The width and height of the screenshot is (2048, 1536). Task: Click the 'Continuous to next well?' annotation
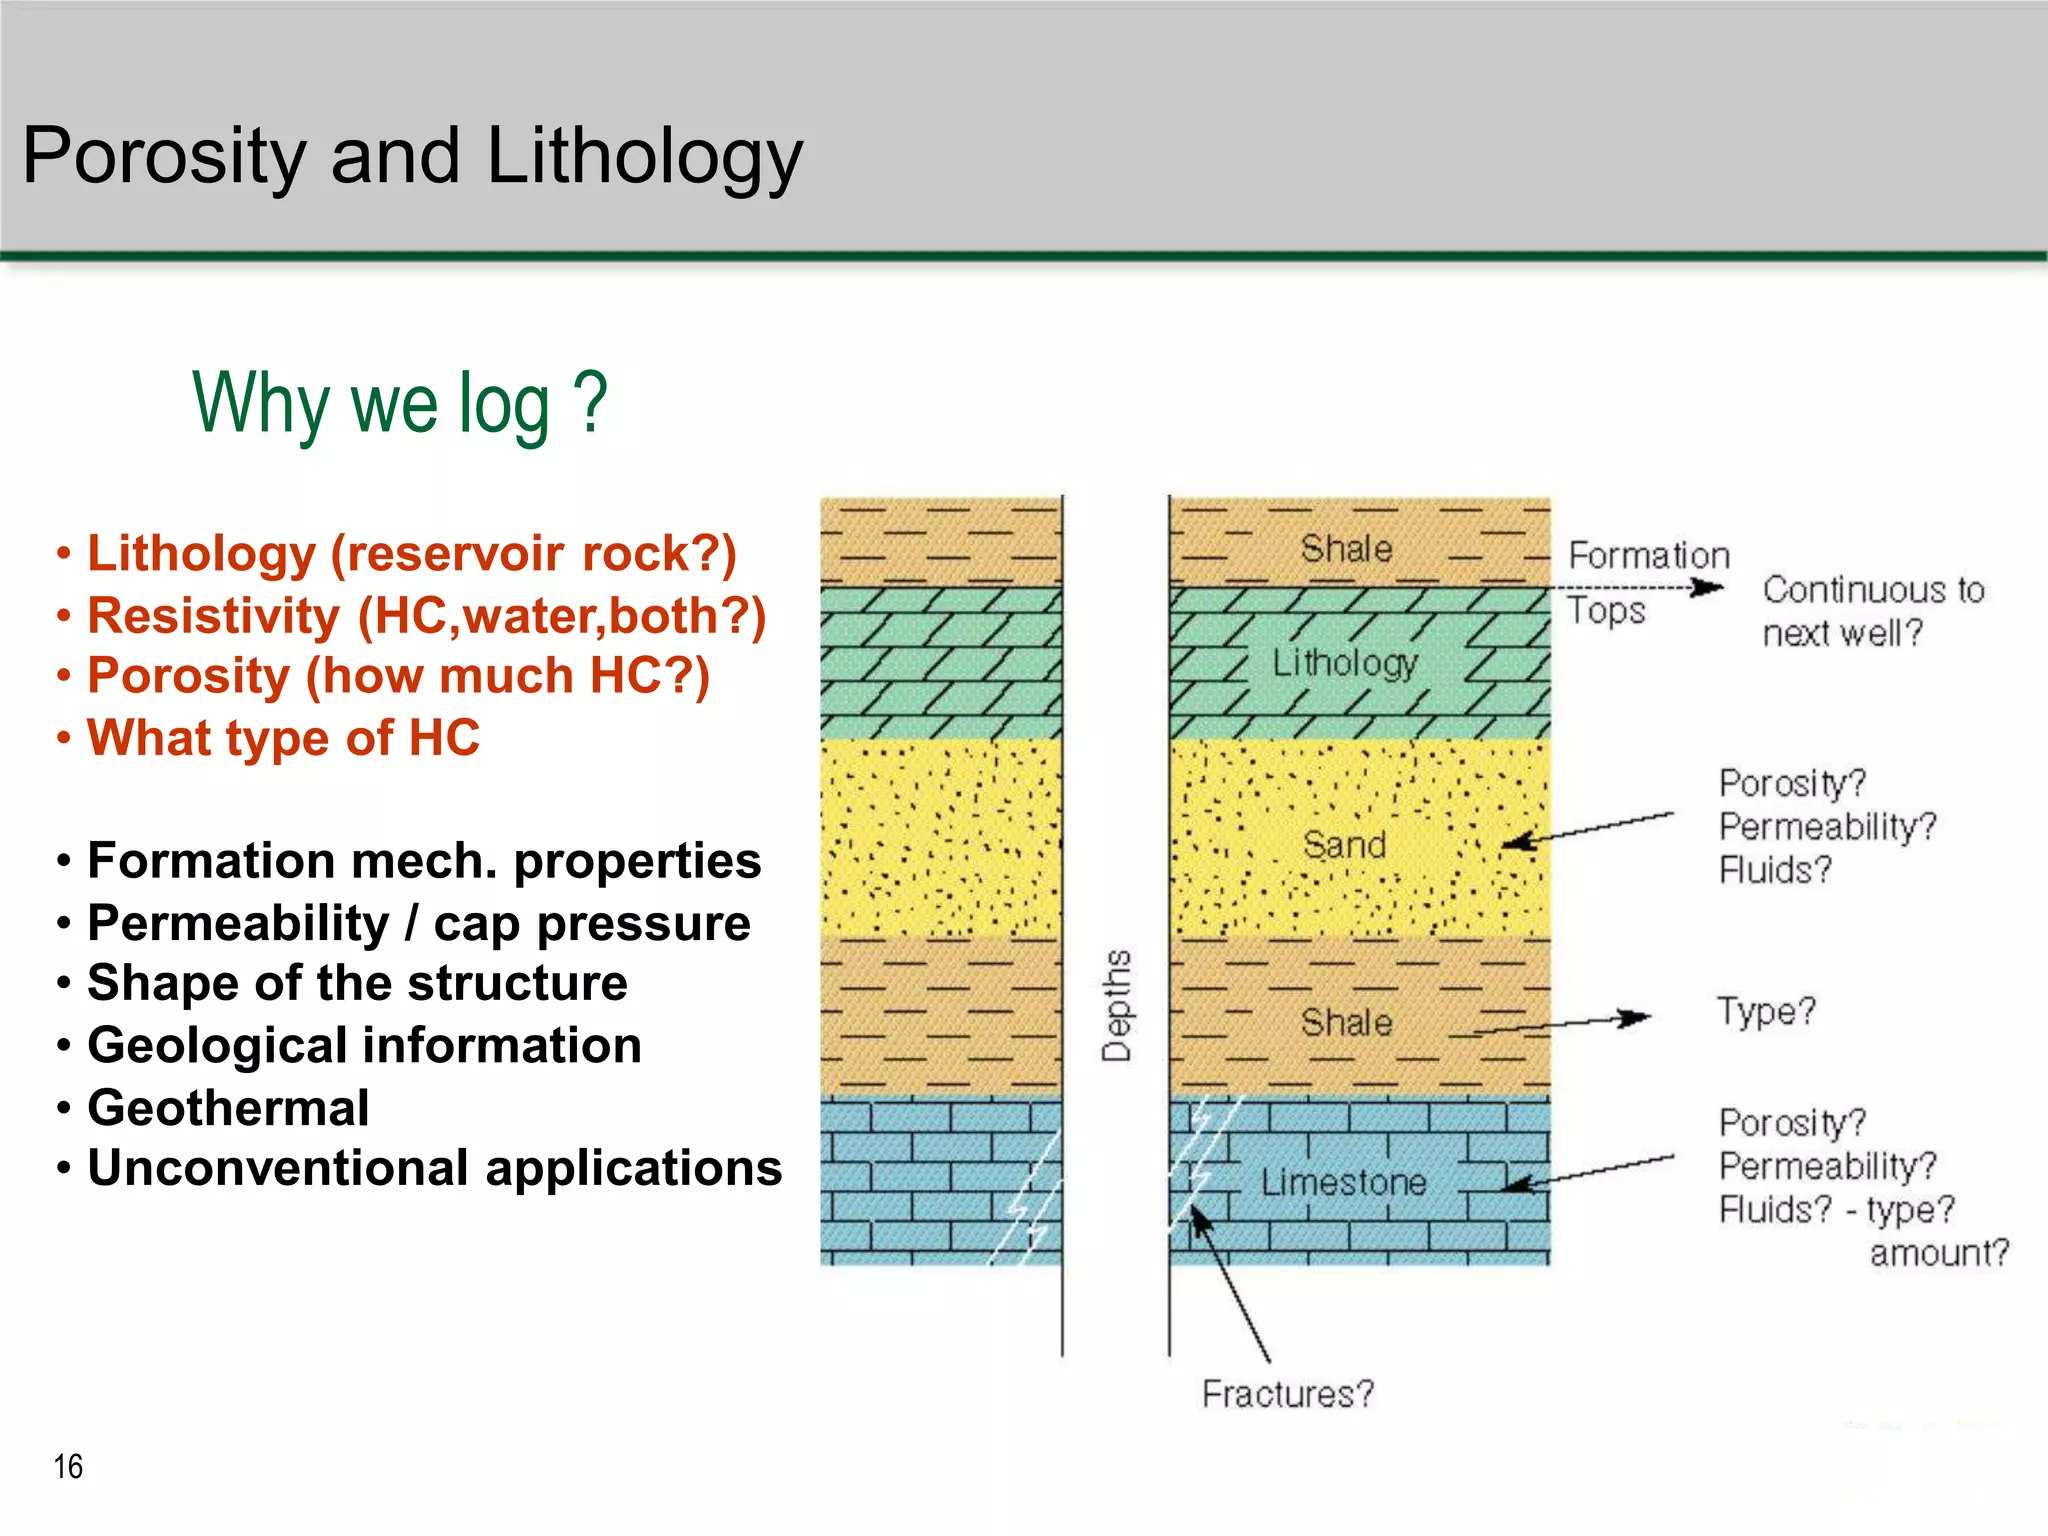pyautogui.click(x=1871, y=611)
